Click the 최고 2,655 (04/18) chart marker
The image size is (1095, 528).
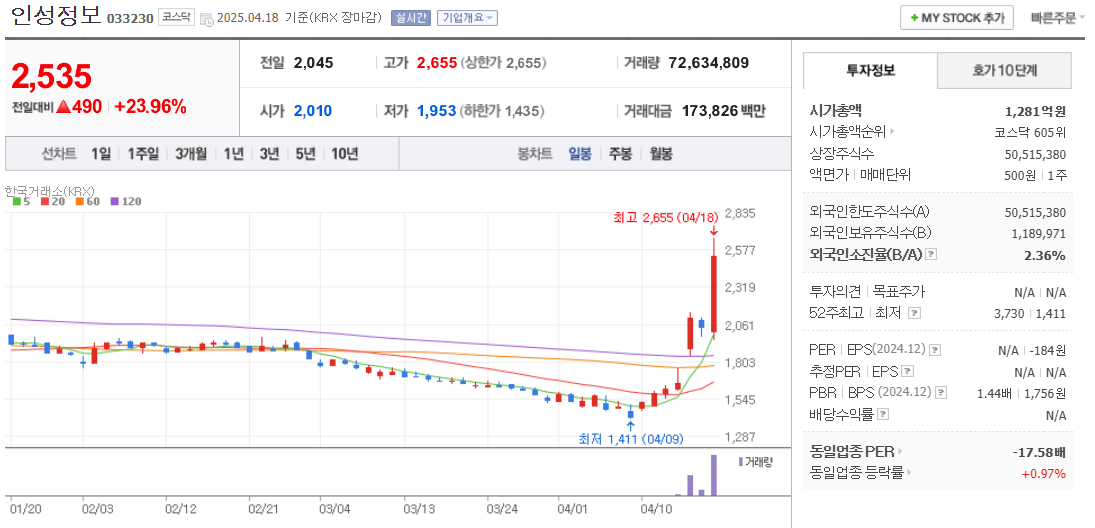666,217
